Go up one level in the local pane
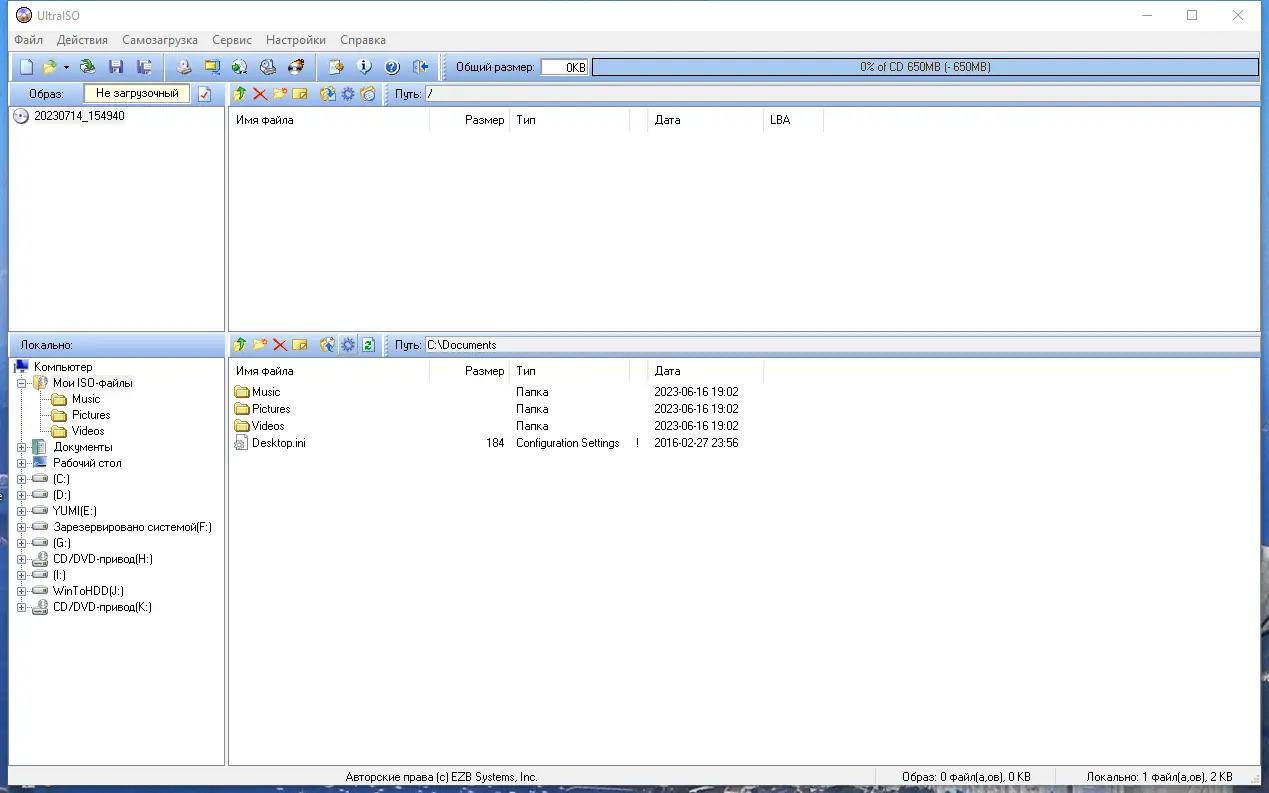This screenshot has height=793, width=1269. coord(240,344)
